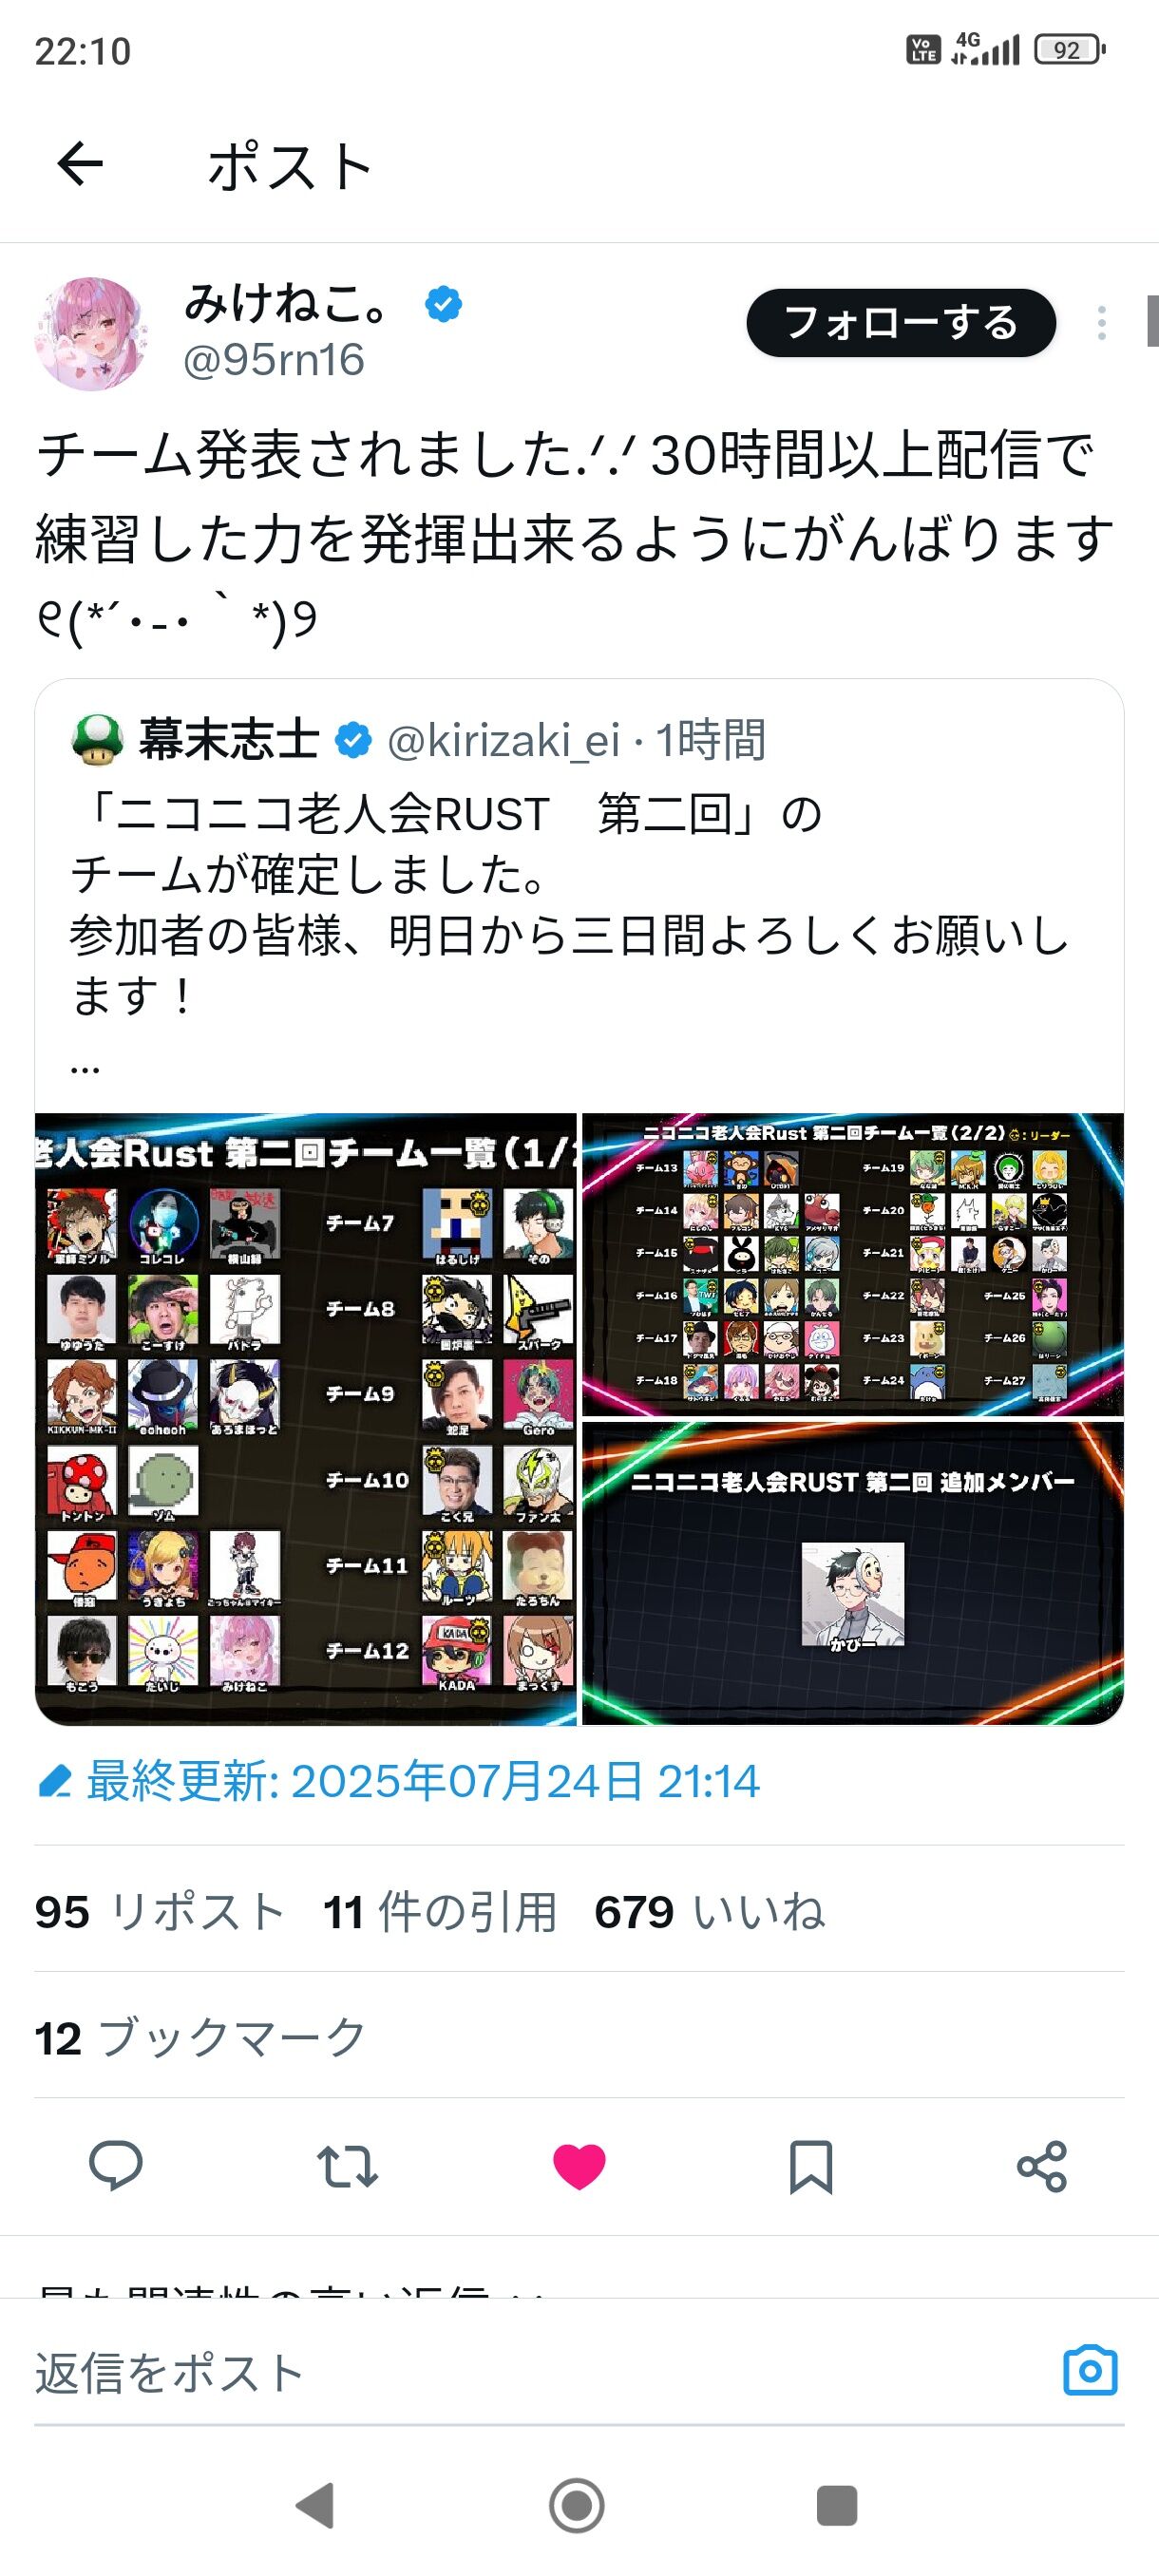Open the camera icon in the reply bar

click(x=1090, y=2371)
